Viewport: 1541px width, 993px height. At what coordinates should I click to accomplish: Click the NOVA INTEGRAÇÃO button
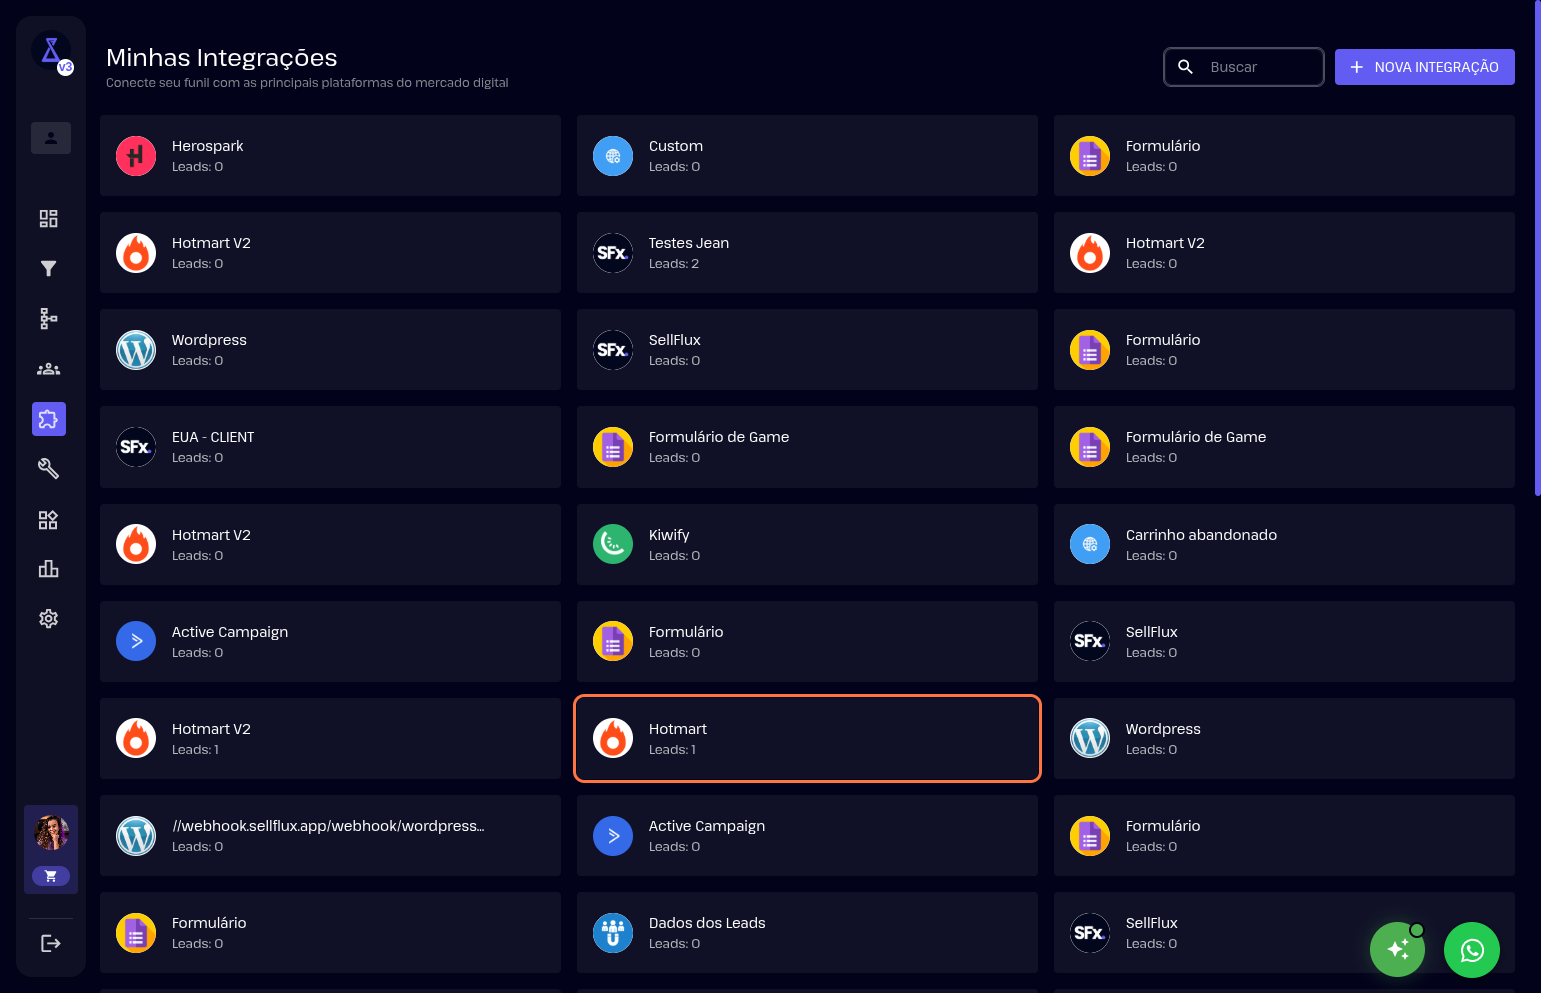[x=1424, y=67]
